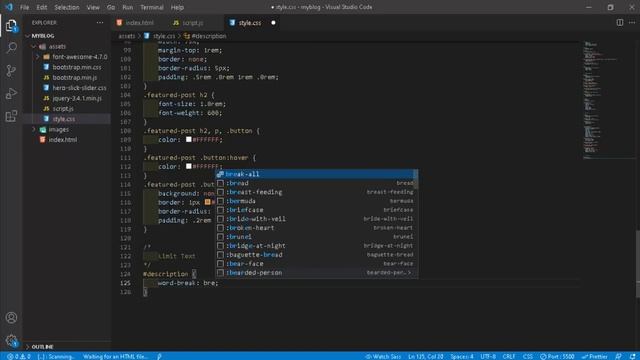Image resolution: width=640 pixels, height=360 pixels.
Task: Open the Search view in activity bar
Action: [11, 48]
